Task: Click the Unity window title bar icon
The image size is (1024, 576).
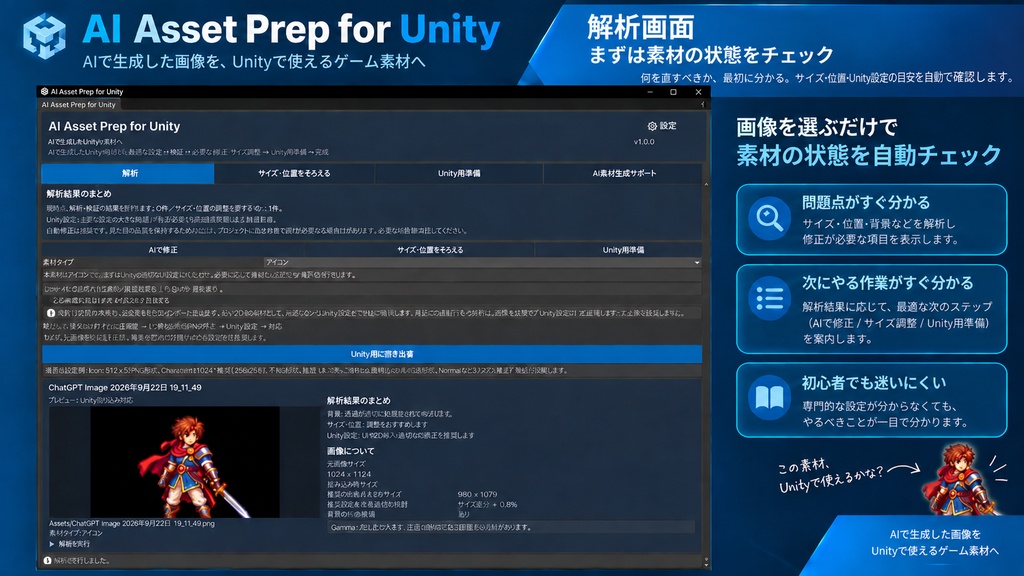Action: (x=44, y=92)
